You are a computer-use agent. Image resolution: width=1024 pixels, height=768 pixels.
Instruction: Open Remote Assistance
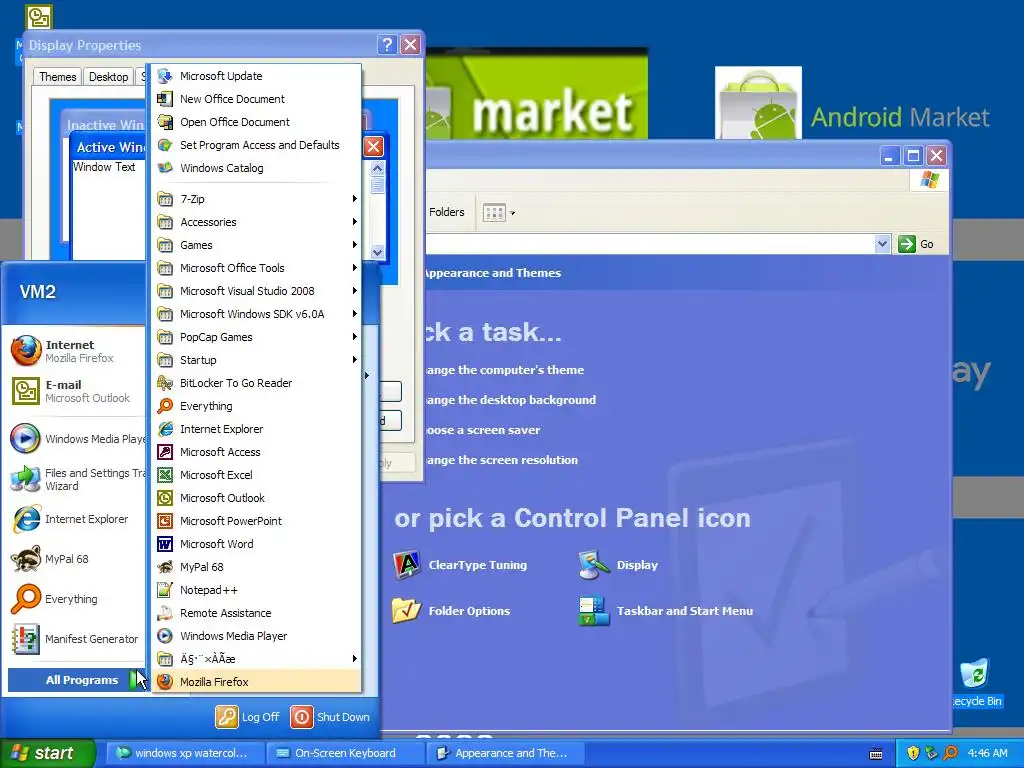257,613
